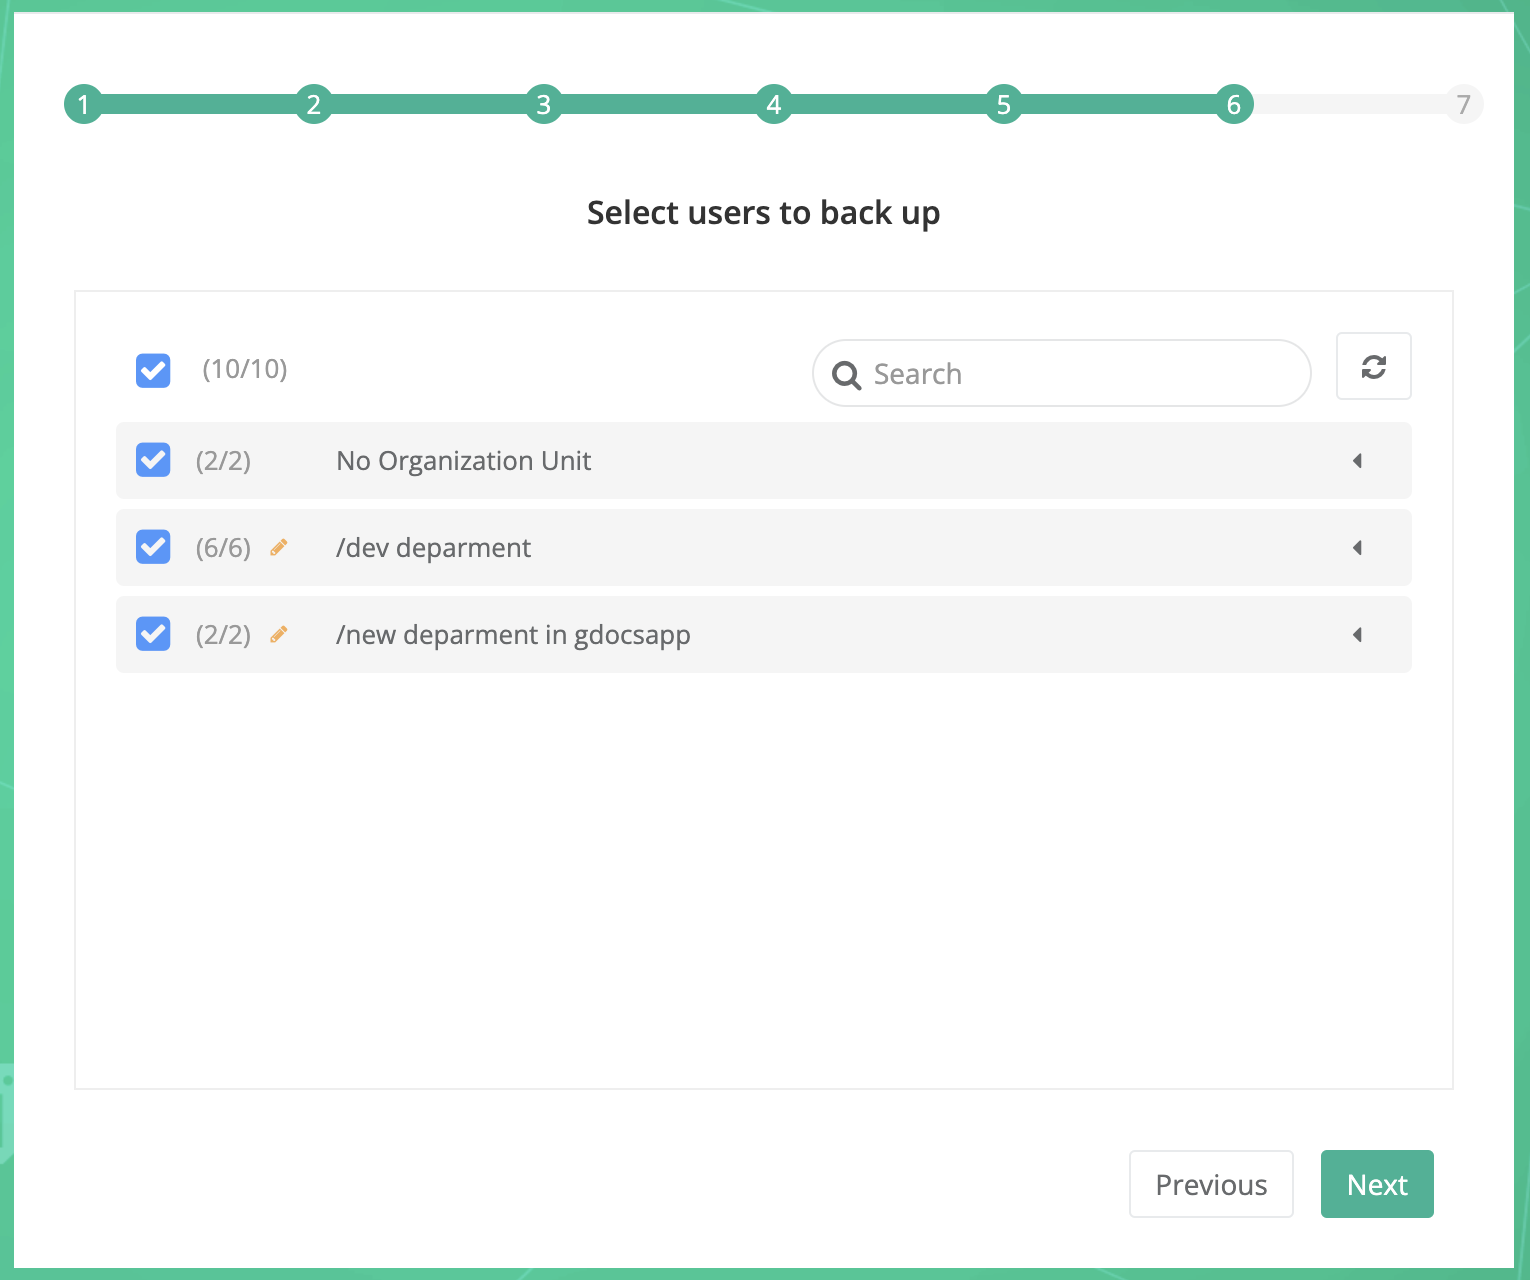The height and width of the screenshot is (1280, 1530).
Task: Expand the No Organization Unit row
Action: point(1357,460)
